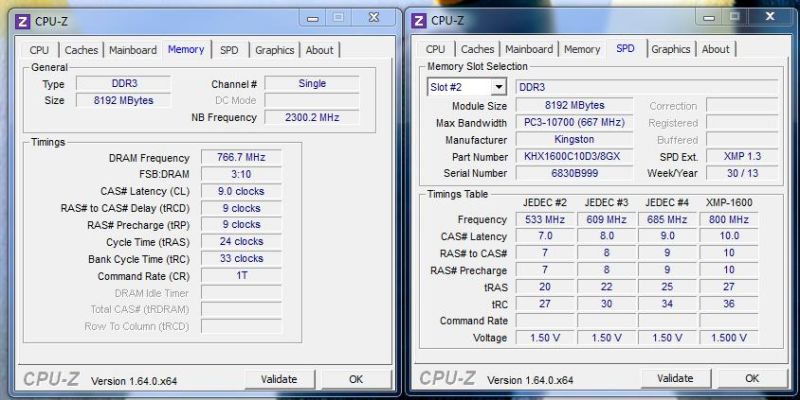Switch to Caches tab in right window
Screen dimensions: 800x400
click(477, 49)
